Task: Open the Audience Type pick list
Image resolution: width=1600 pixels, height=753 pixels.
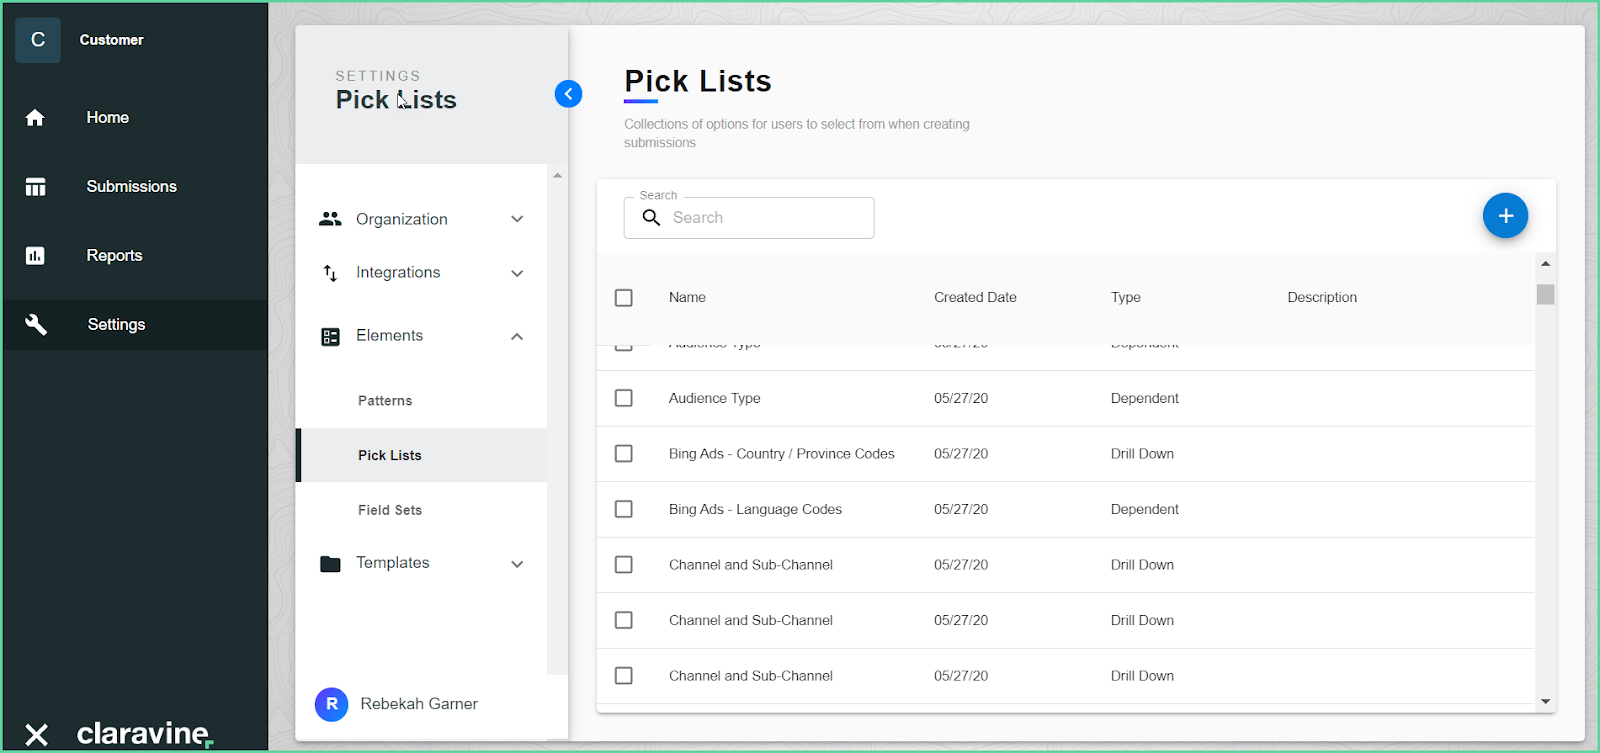Action: 714,398
